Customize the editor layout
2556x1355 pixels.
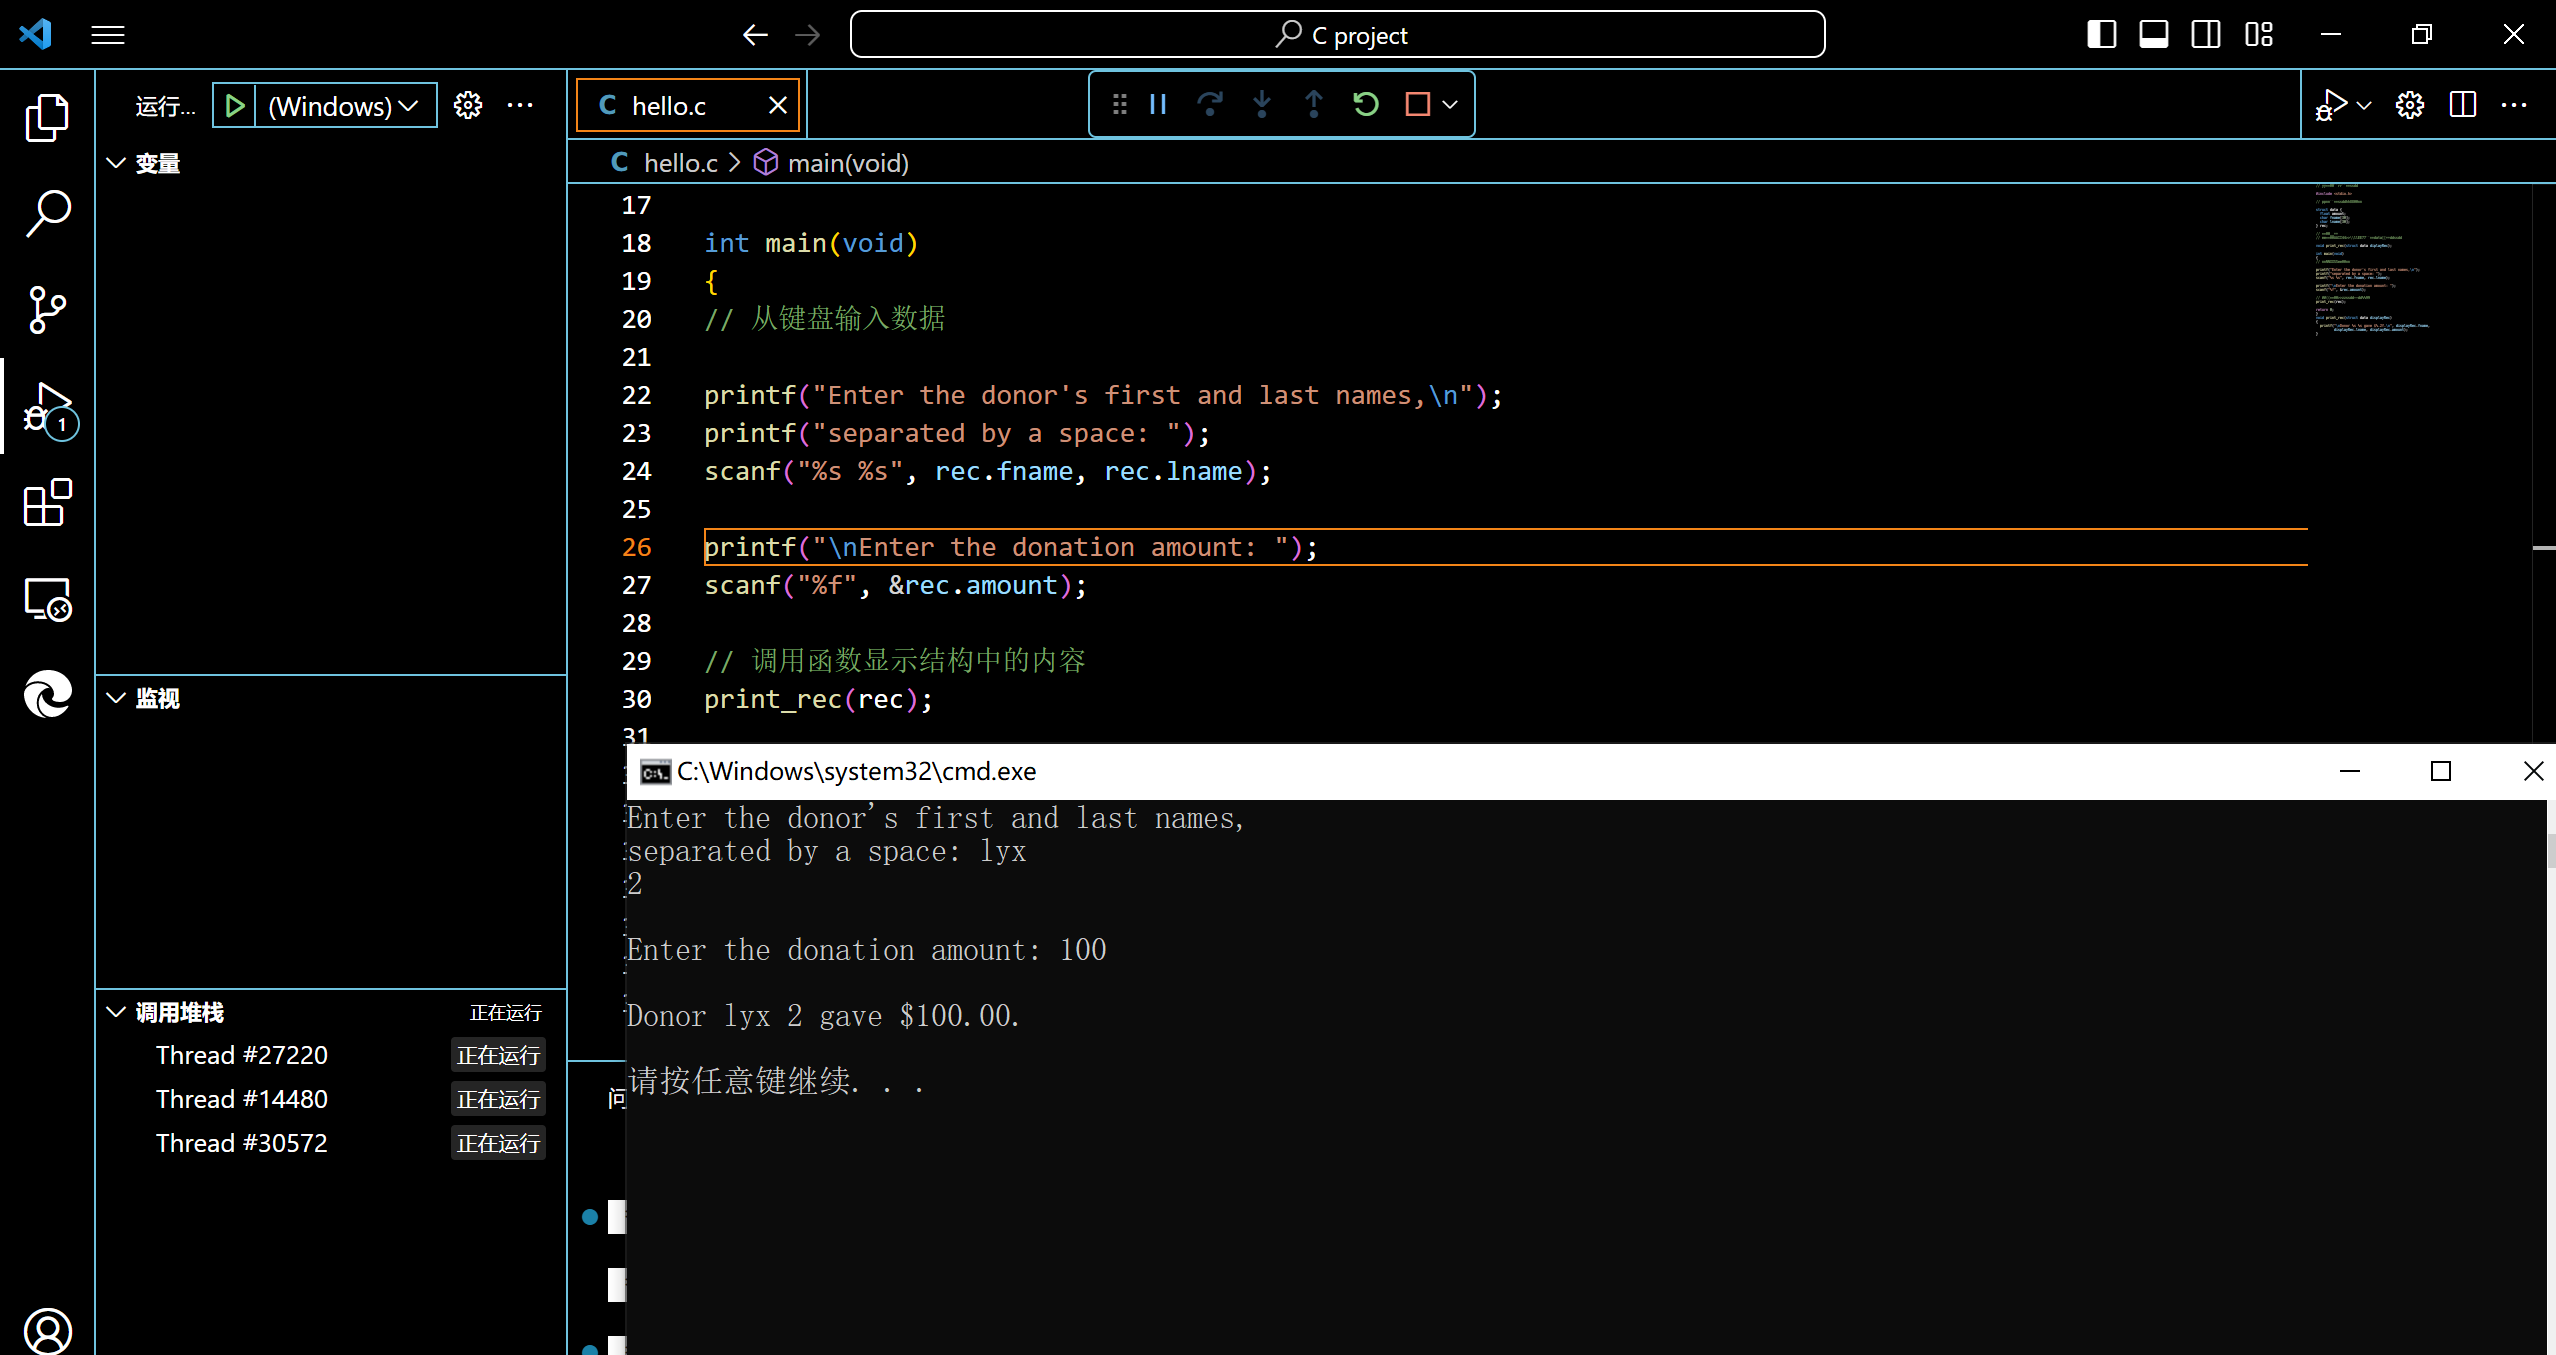pyautogui.click(x=2258, y=35)
